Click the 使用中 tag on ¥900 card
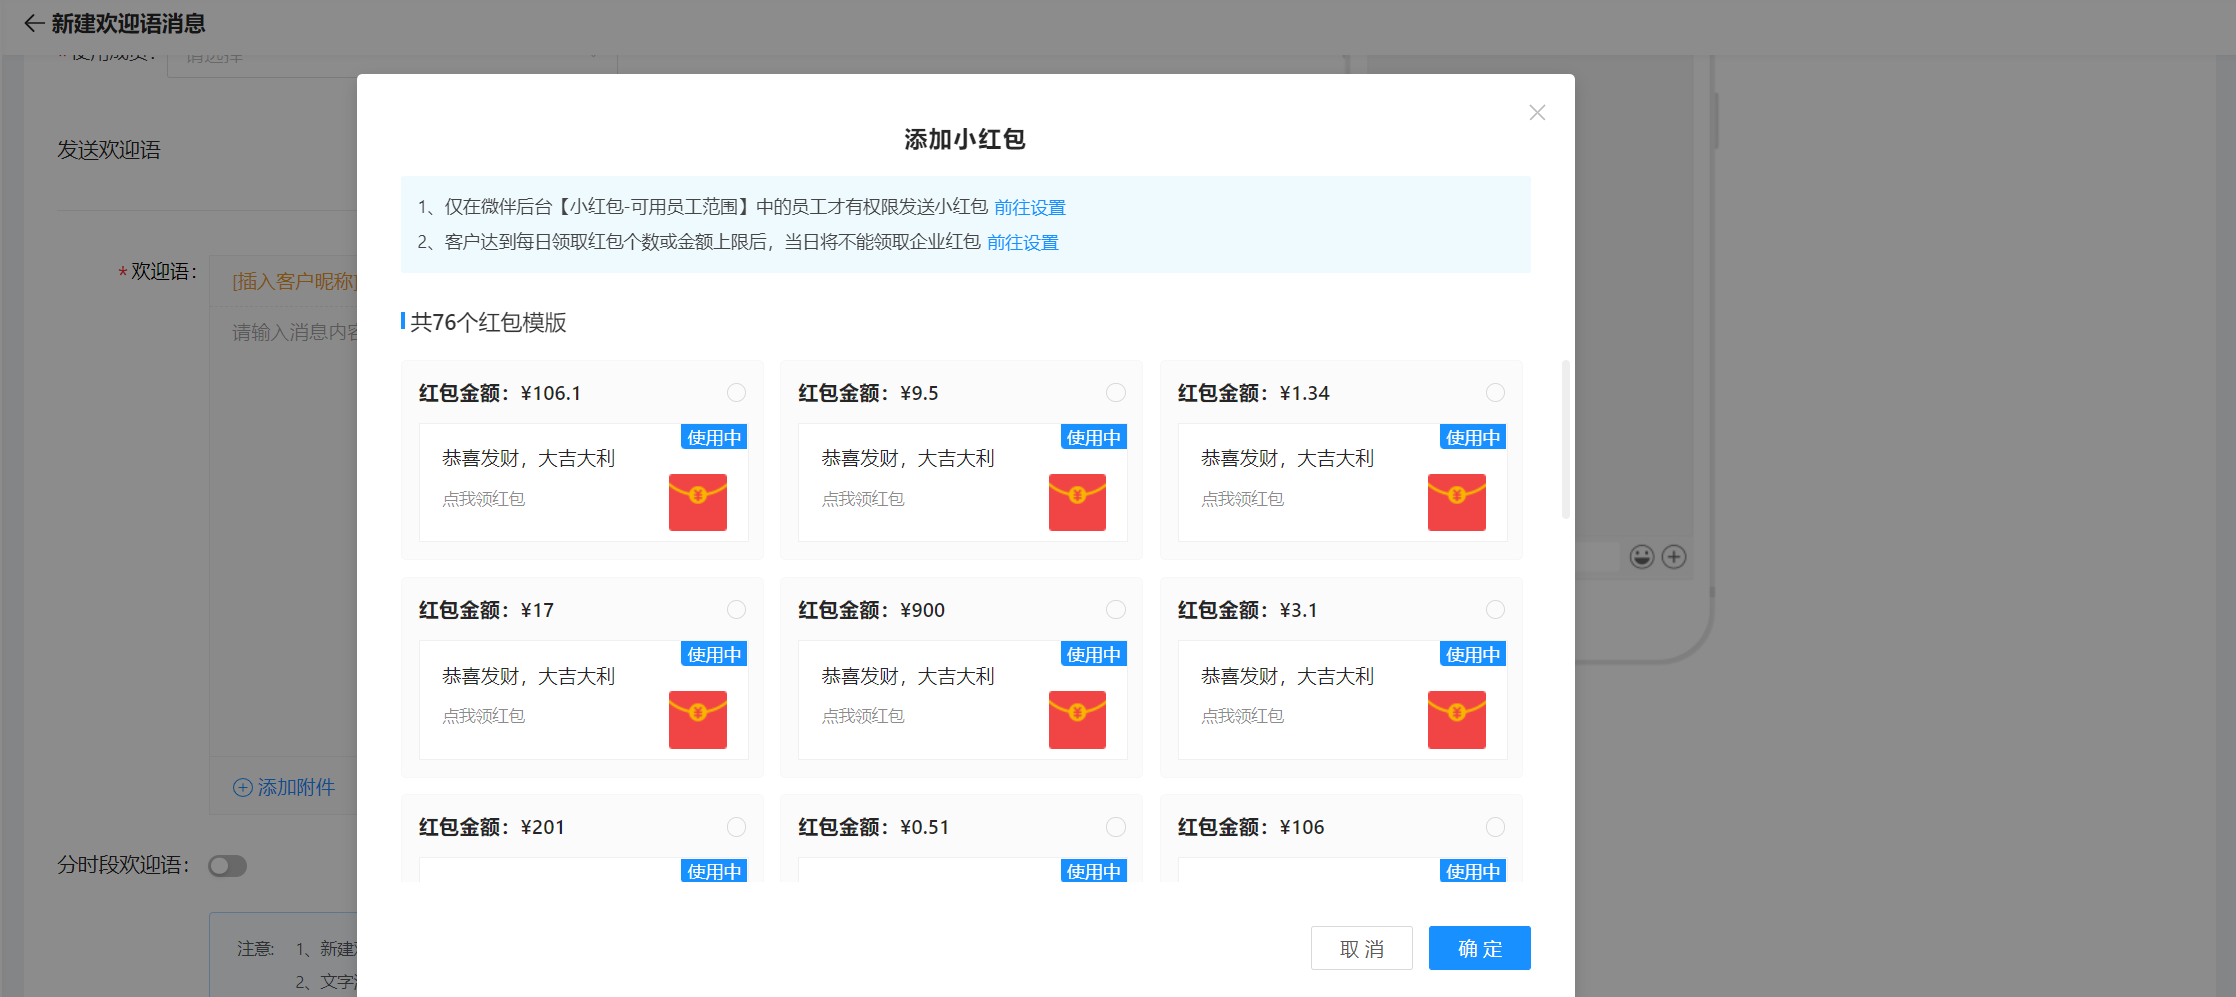 [1094, 654]
